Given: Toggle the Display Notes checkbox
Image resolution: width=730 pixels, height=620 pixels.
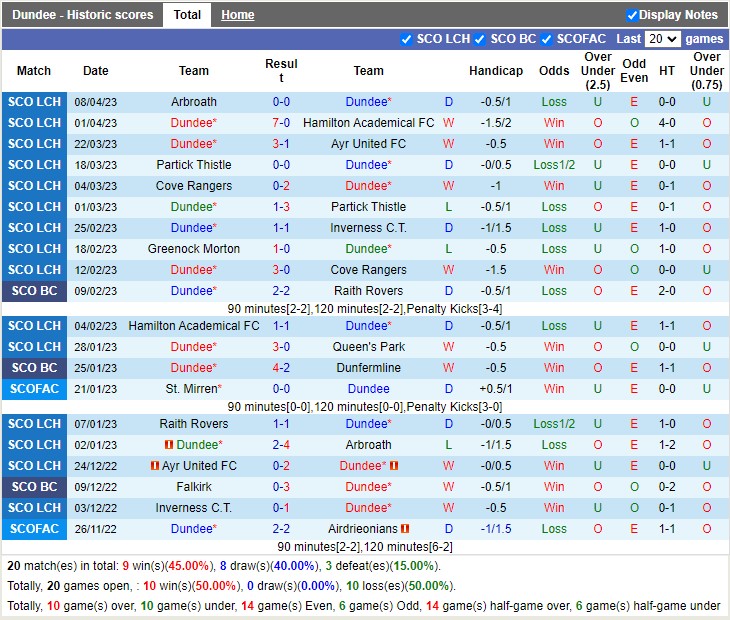Looking at the screenshot, I should [632, 15].
